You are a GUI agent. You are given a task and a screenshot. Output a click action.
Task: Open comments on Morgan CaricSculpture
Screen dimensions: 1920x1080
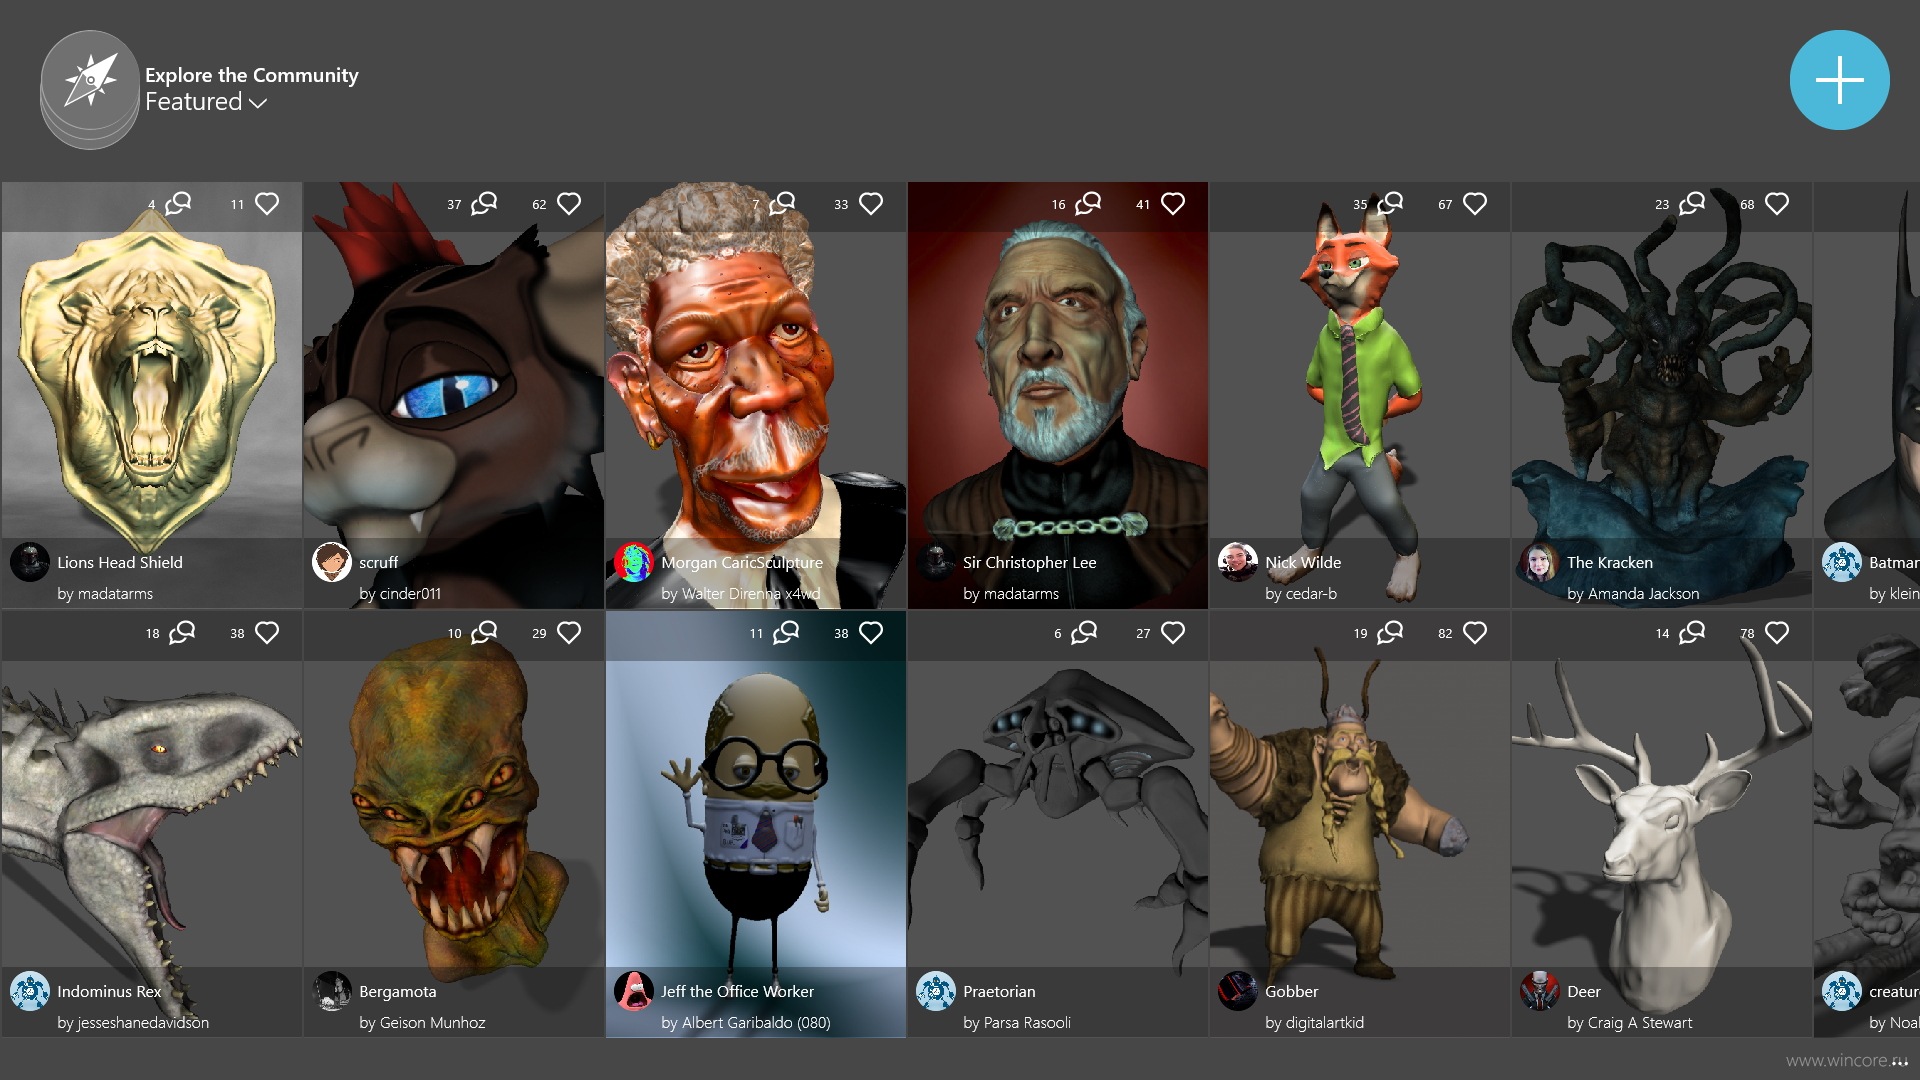pyautogui.click(x=782, y=204)
